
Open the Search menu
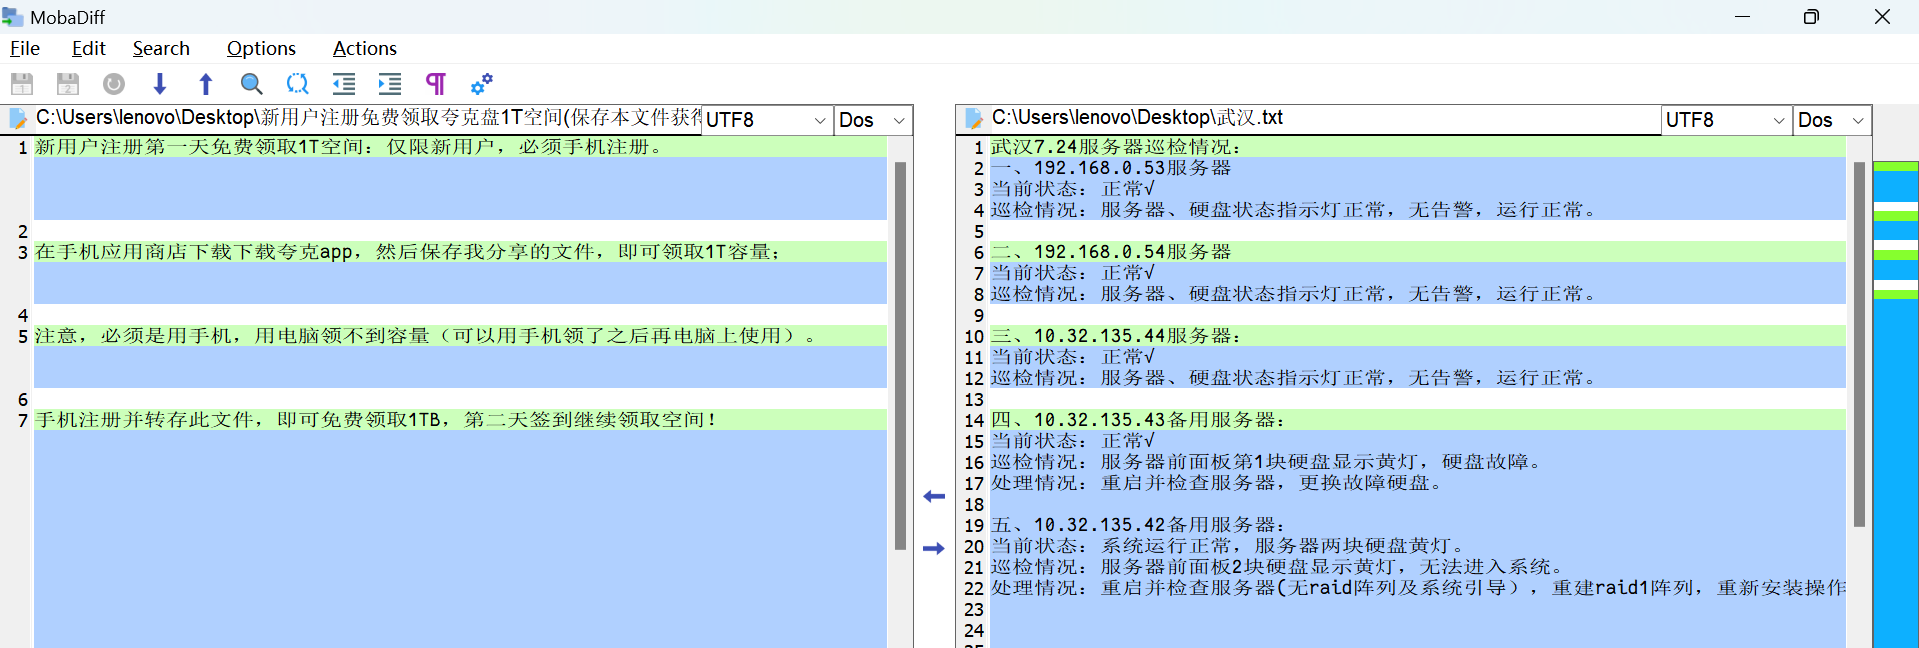[161, 48]
